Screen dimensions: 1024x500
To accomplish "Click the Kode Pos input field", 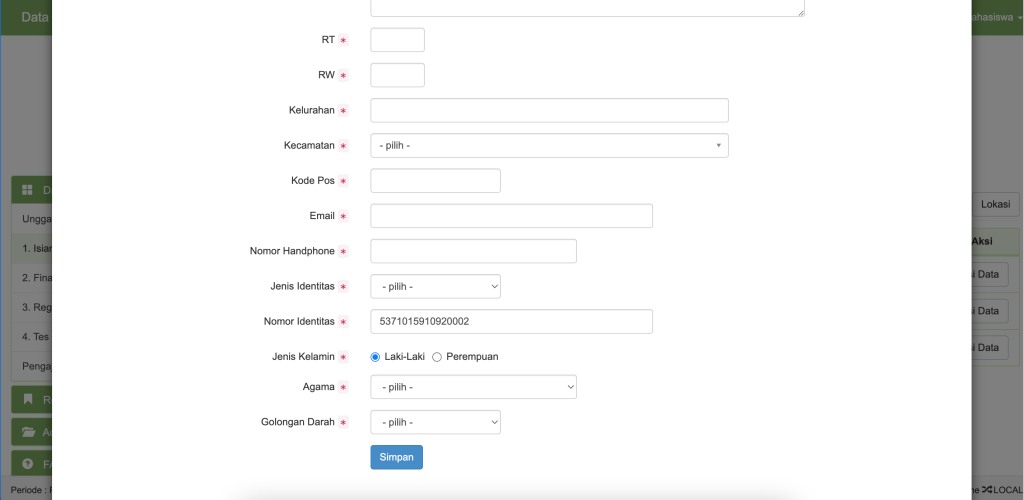I will (435, 181).
